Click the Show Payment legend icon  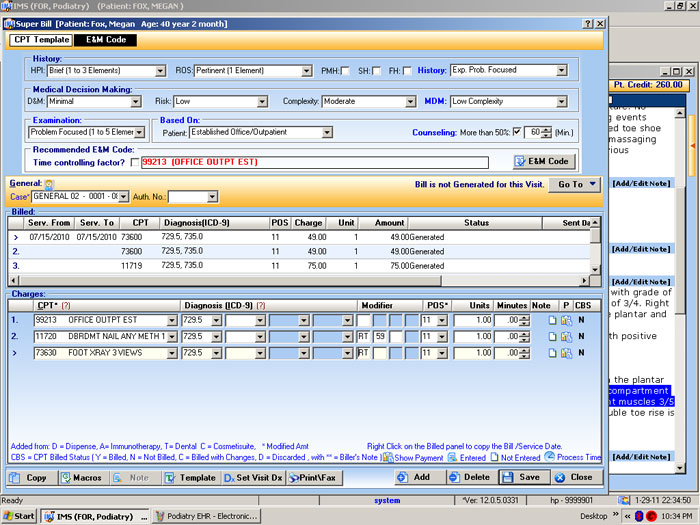tap(388, 457)
